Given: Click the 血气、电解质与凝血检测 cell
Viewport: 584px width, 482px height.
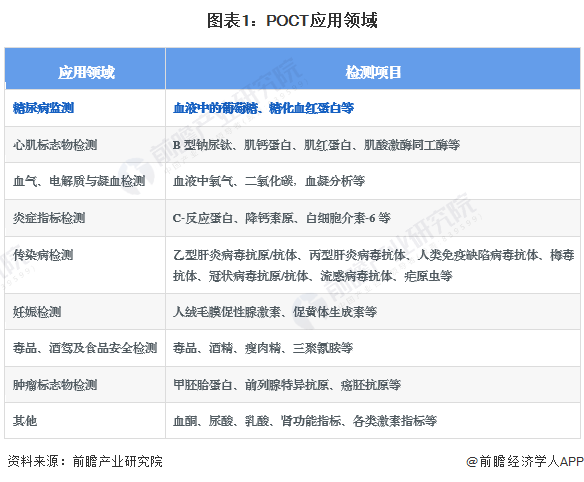Looking at the screenshot, I should click(x=85, y=181).
